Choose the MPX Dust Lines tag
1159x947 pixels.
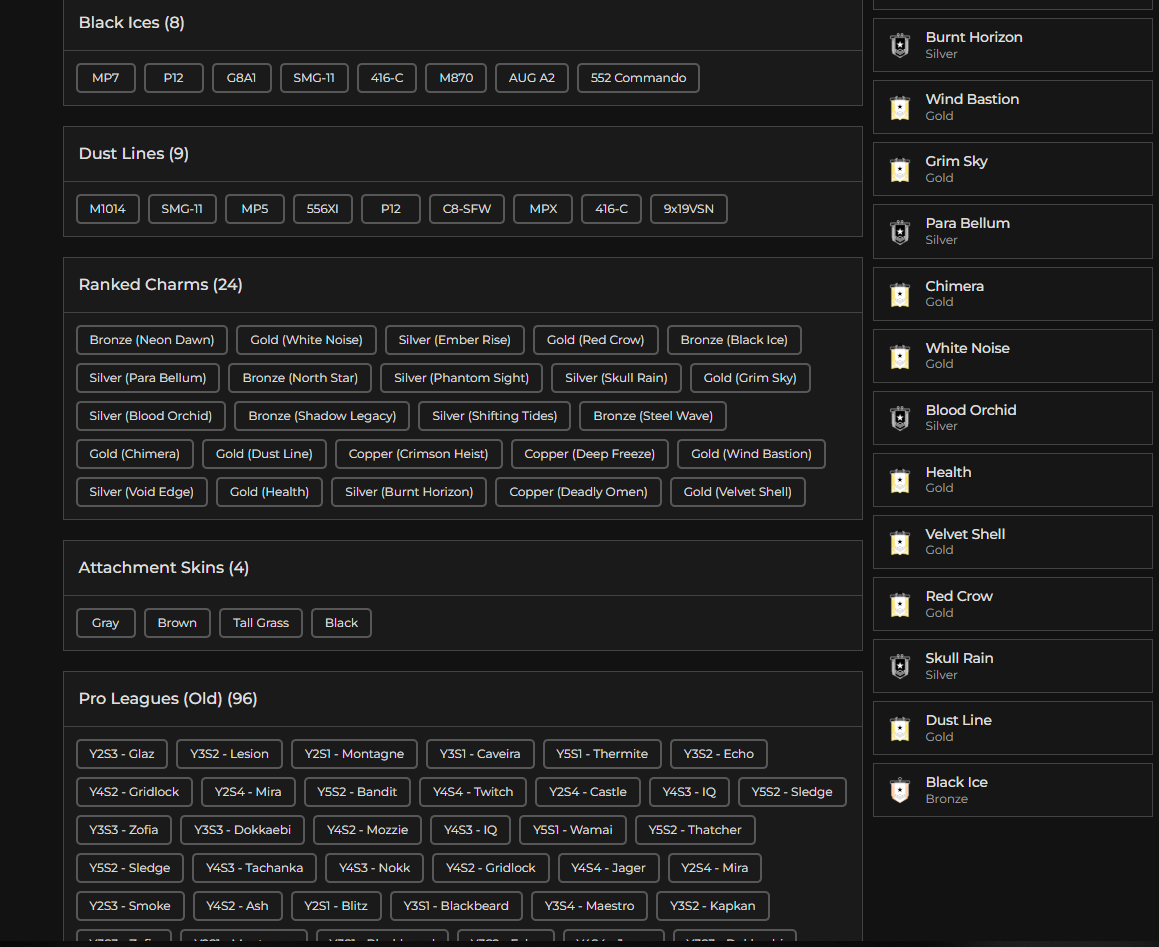point(543,208)
